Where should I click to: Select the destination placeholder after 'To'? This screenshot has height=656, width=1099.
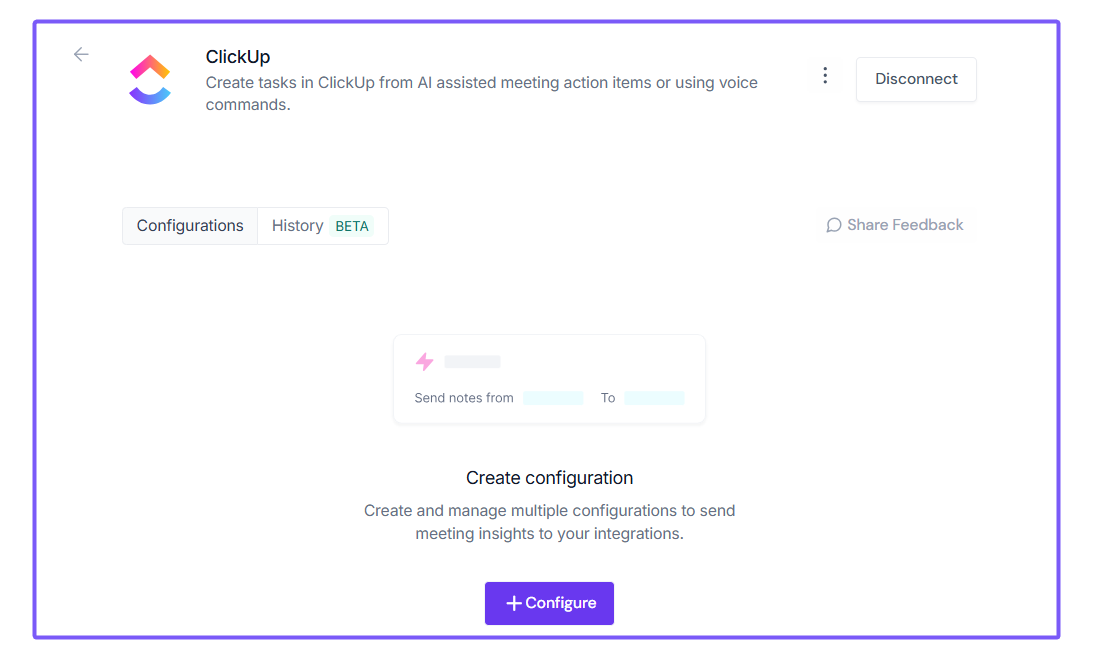(654, 398)
